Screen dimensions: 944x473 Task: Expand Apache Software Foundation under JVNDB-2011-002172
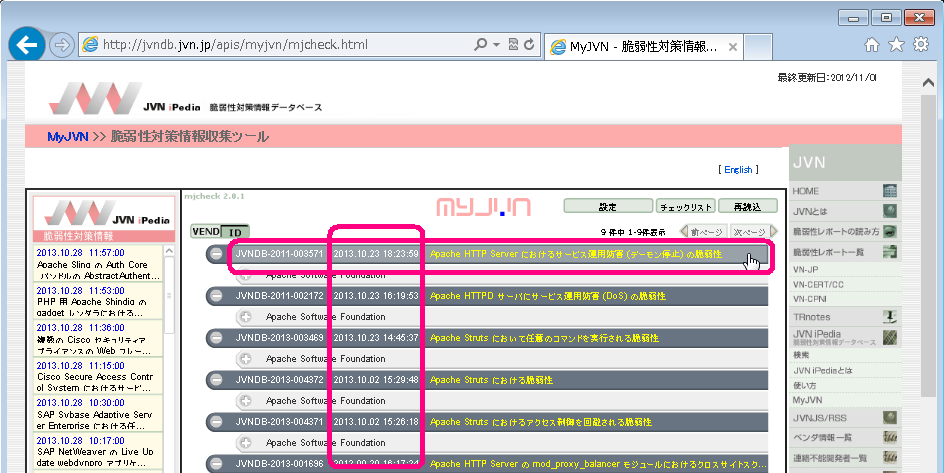246,317
